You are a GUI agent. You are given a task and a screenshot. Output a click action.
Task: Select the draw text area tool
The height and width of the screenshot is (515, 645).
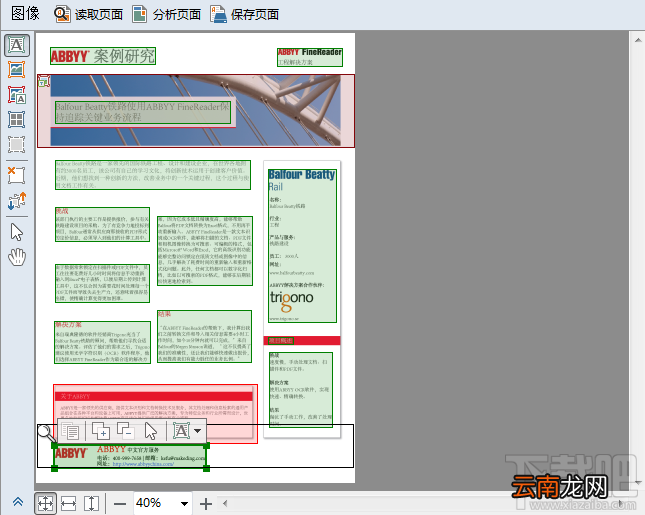pyautogui.click(x=17, y=45)
